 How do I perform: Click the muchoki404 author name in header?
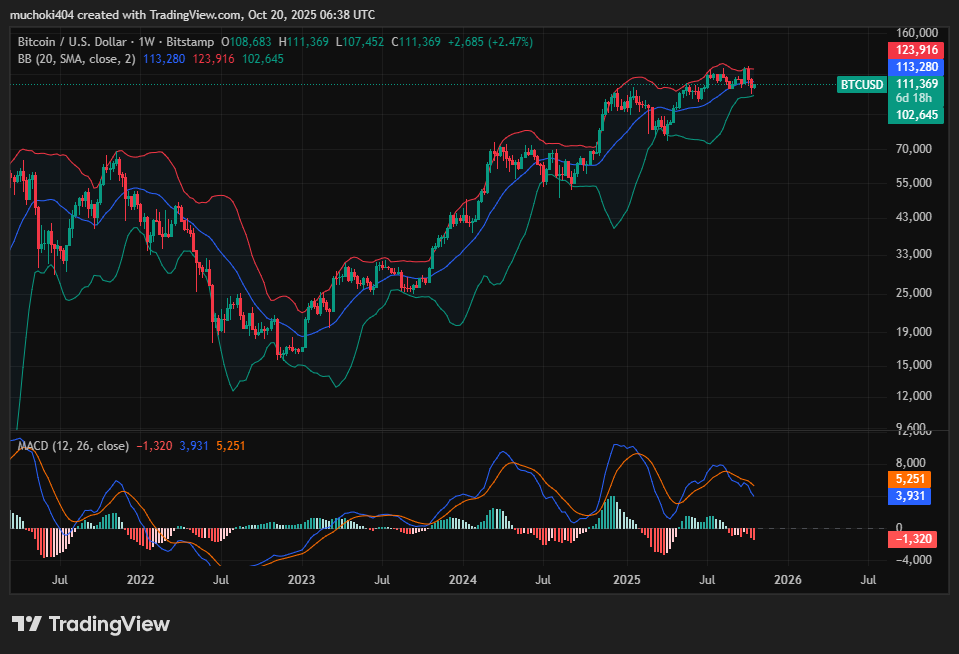tap(43, 14)
